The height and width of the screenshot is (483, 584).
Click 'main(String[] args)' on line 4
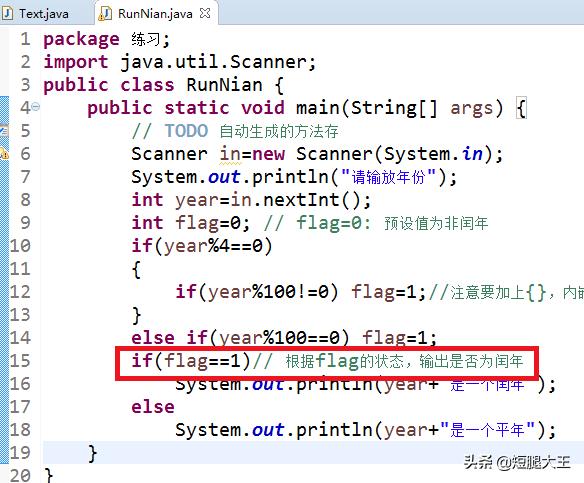coord(399,108)
